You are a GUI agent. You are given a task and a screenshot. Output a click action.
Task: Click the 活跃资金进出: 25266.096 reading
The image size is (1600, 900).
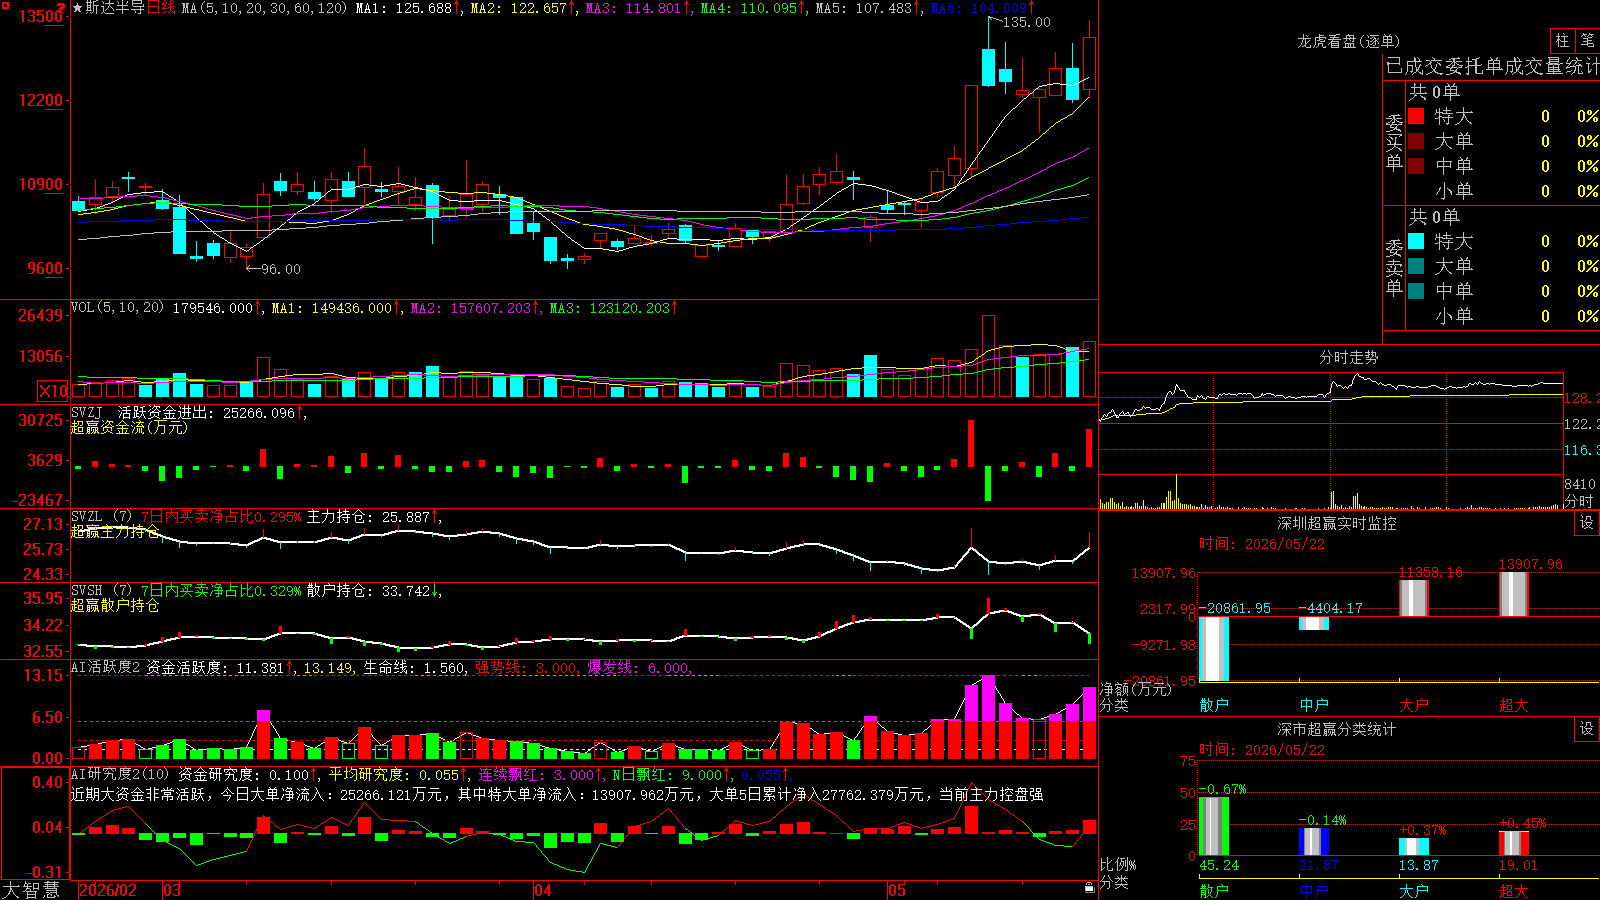coord(207,412)
